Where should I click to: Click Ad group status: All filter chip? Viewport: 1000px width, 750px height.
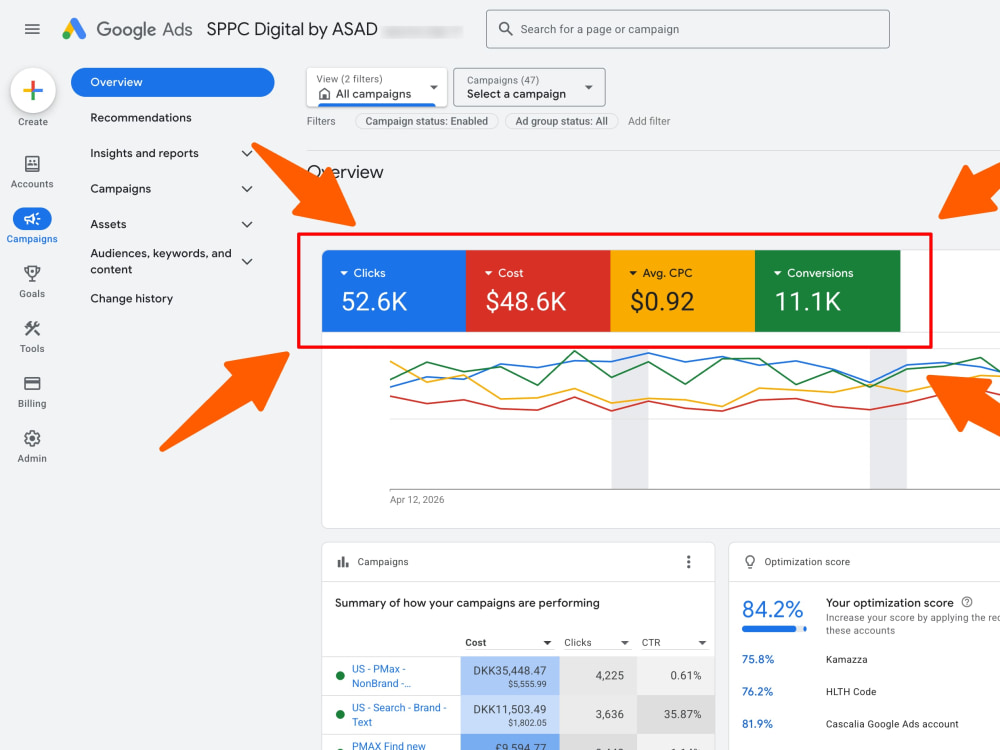click(561, 121)
